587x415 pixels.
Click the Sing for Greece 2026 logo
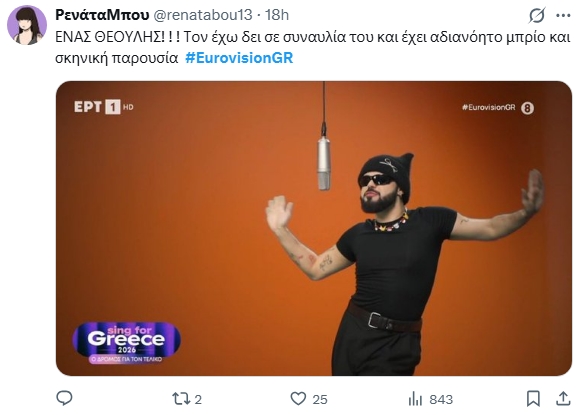127,342
